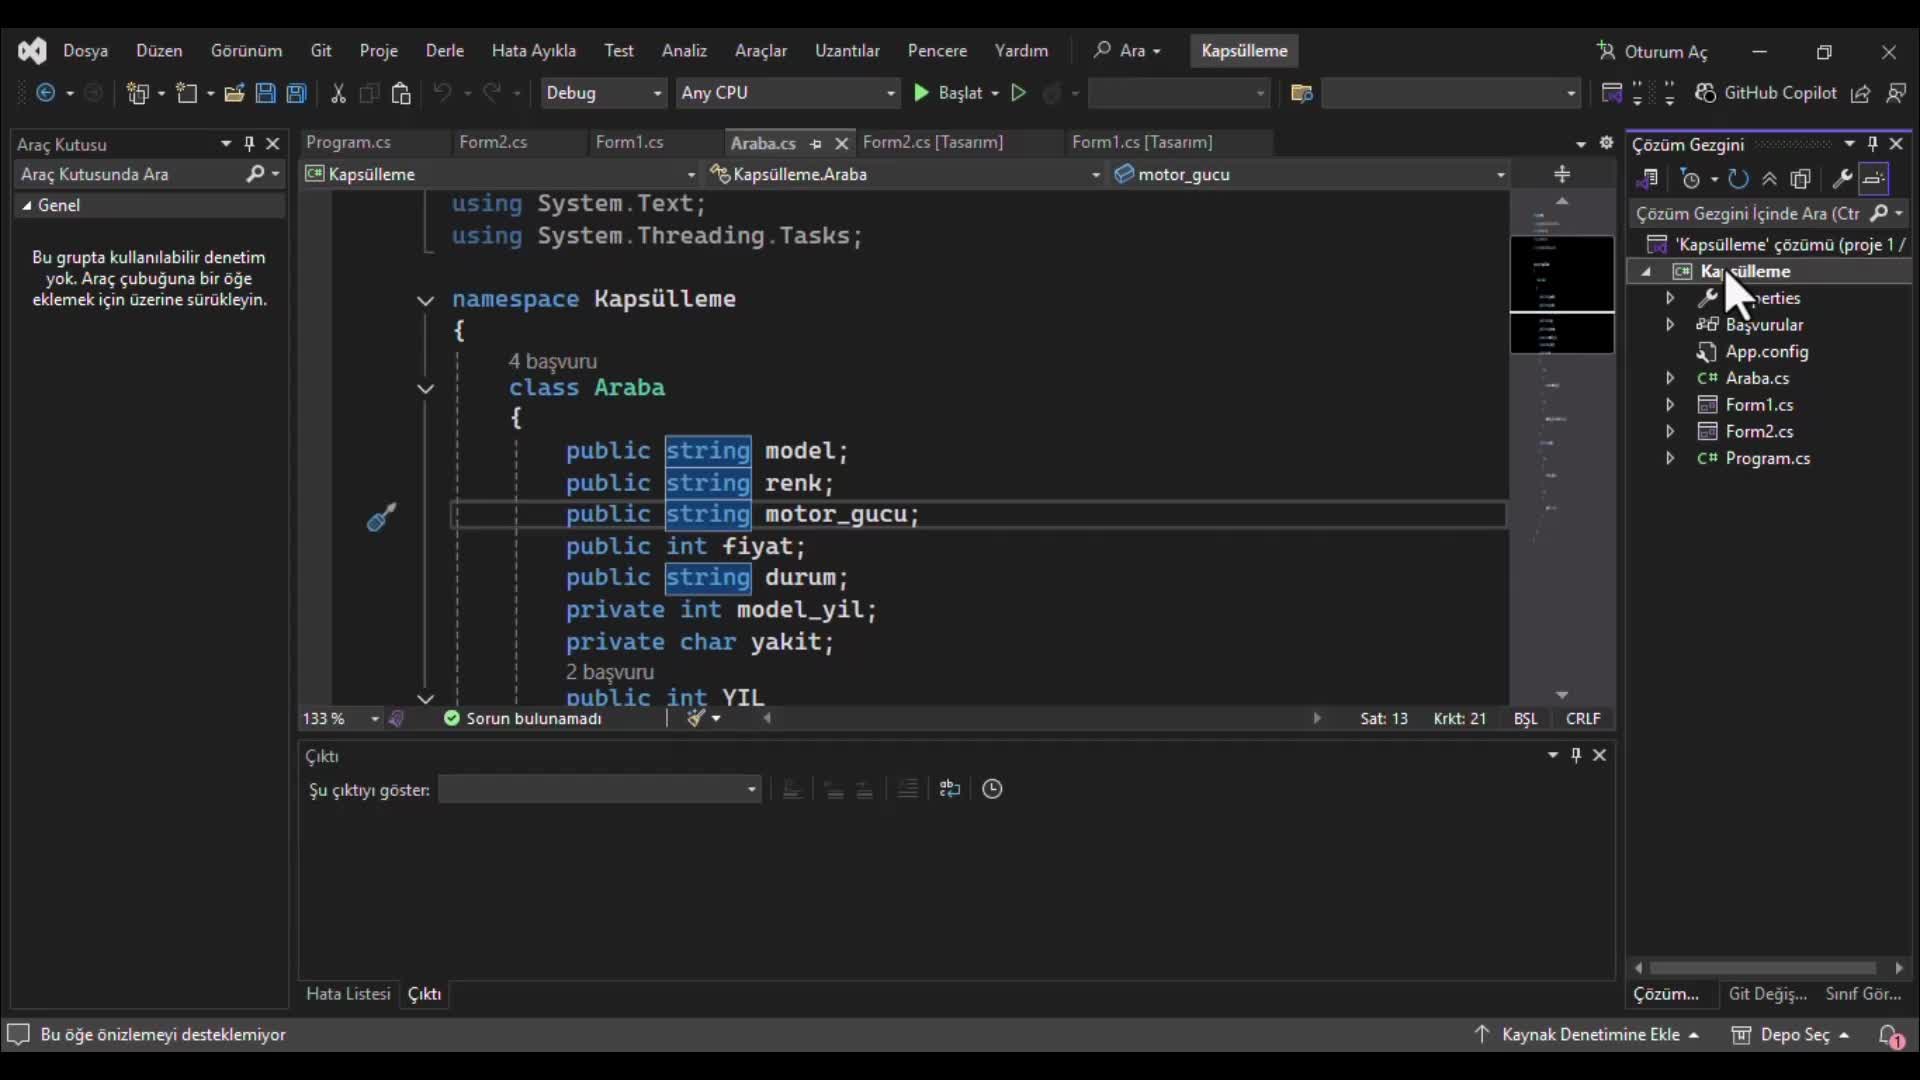Close the Araba.cs tab
1920x1080 pixels.
[842, 144]
